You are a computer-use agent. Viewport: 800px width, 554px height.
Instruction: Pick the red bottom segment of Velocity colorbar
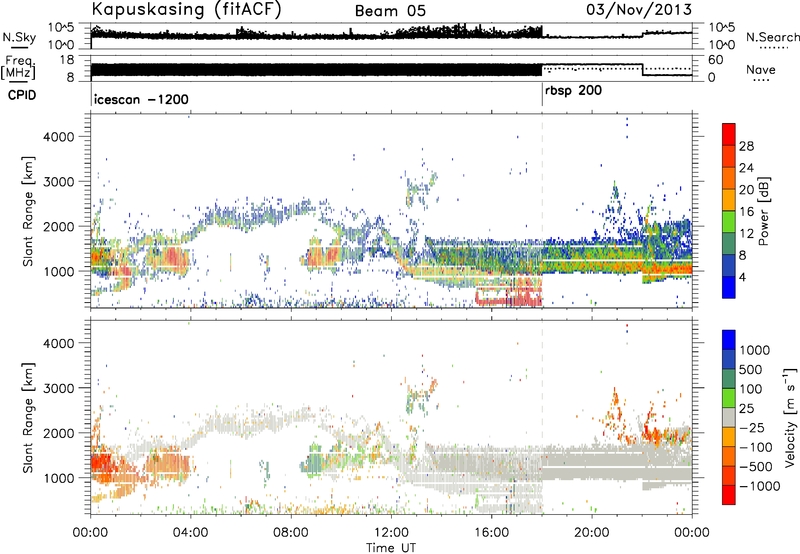(729, 495)
